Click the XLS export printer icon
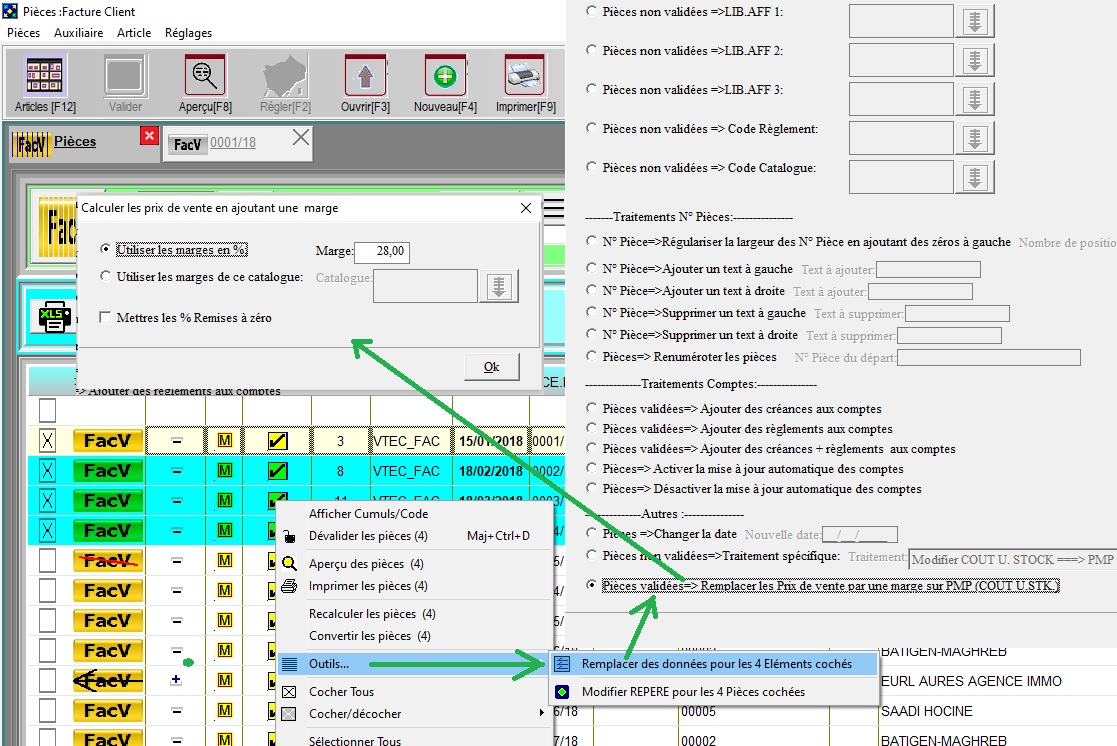The image size is (1117, 746). (54, 316)
